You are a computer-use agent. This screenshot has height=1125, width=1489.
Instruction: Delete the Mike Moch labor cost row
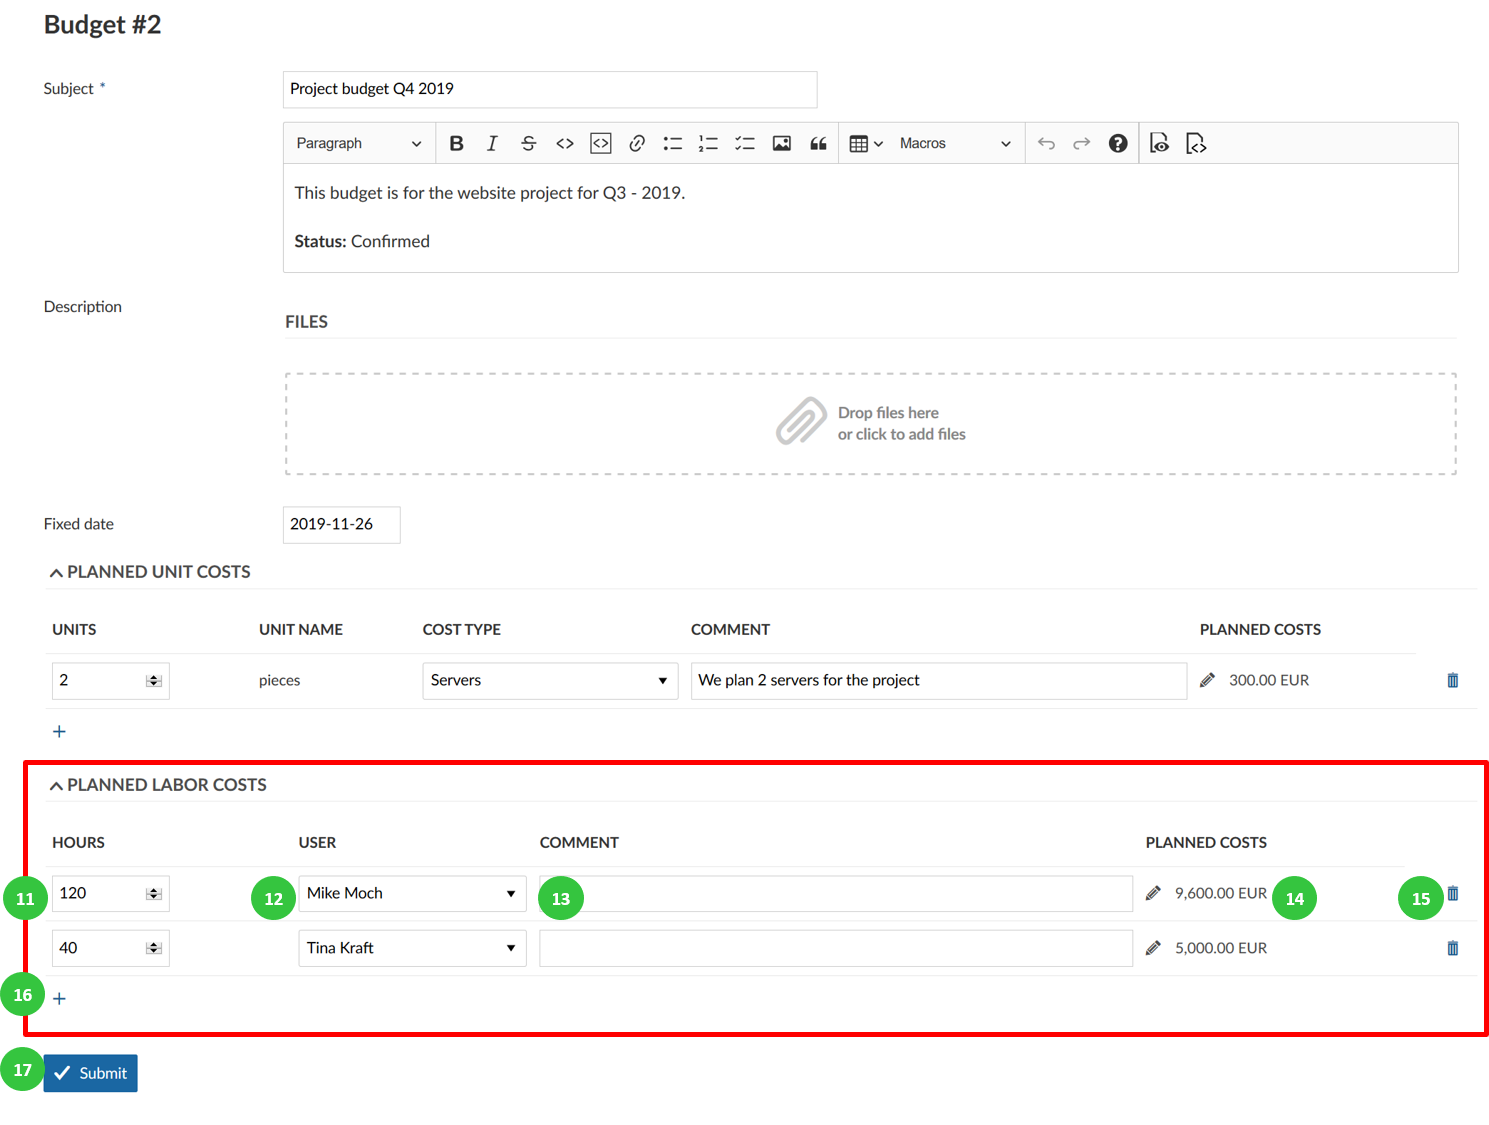[x=1453, y=893]
